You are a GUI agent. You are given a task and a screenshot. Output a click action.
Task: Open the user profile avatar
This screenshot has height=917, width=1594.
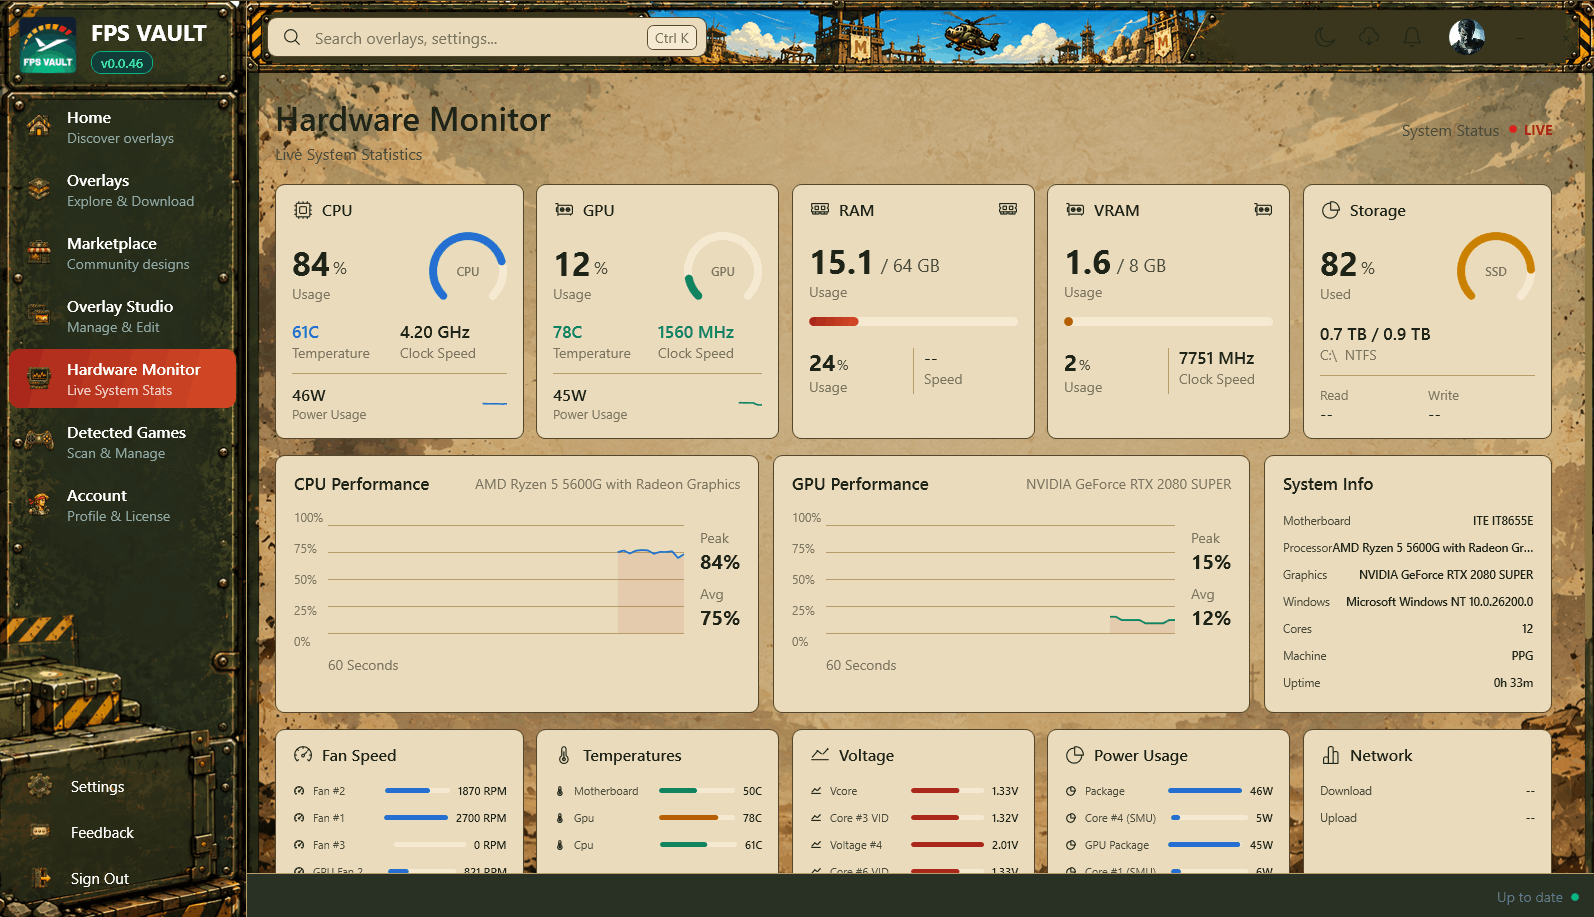pyautogui.click(x=1467, y=37)
